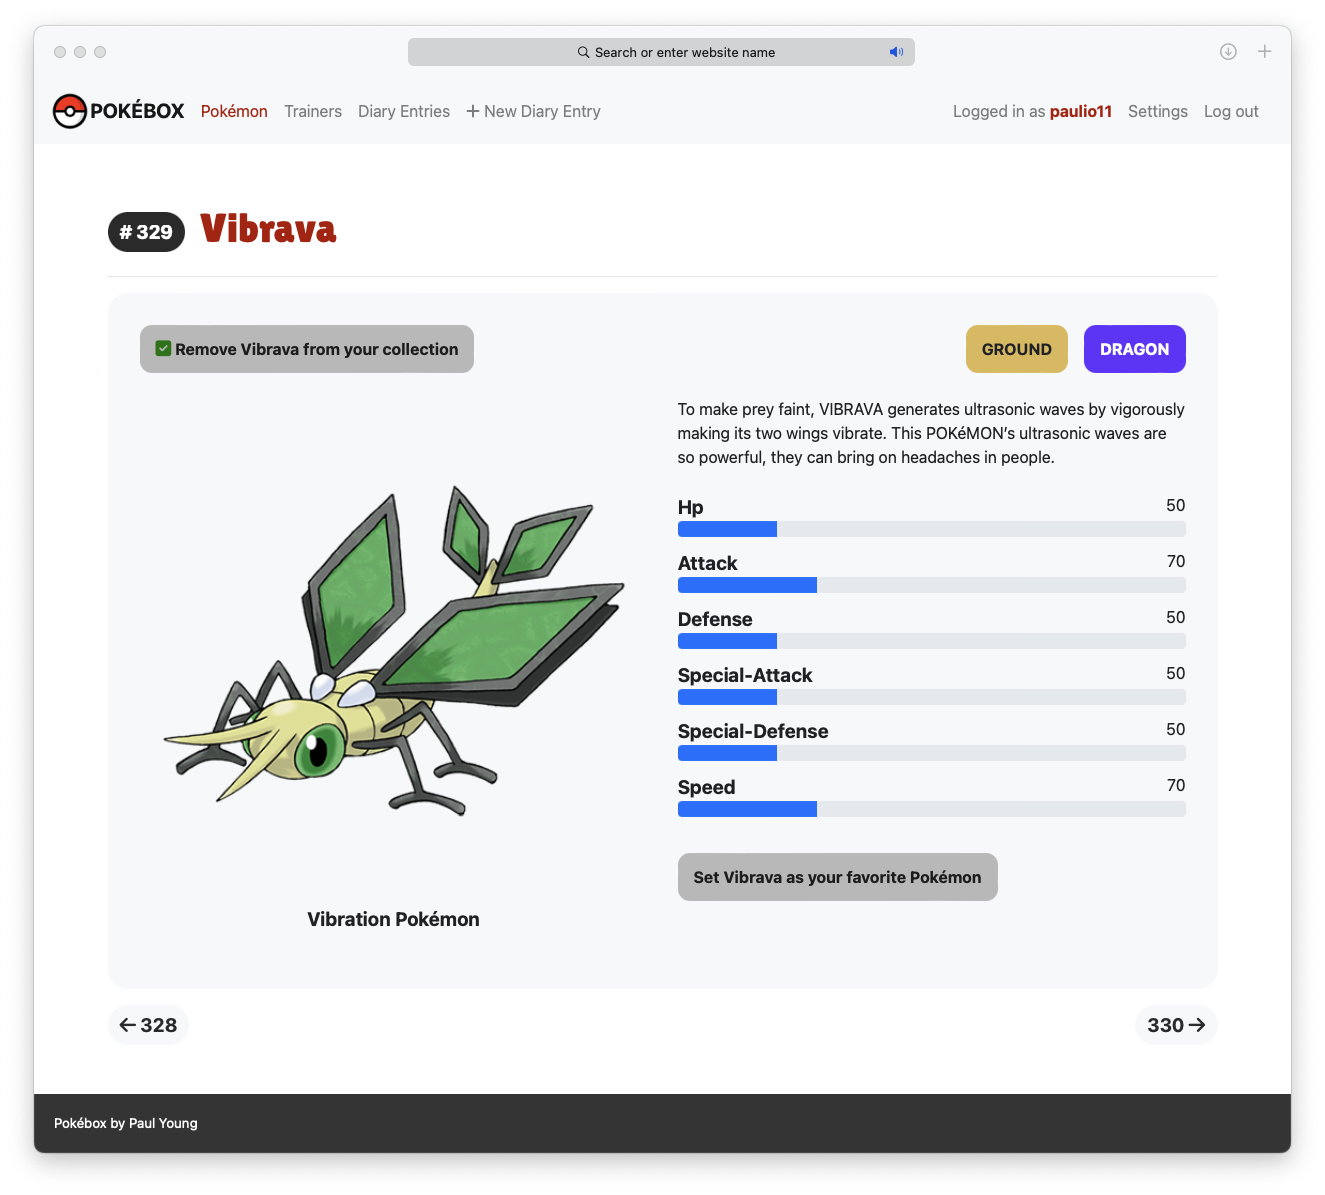The height and width of the screenshot is (1195, 1325).
Task: Click the left arrow next to 328
Action: (128, 1025)
